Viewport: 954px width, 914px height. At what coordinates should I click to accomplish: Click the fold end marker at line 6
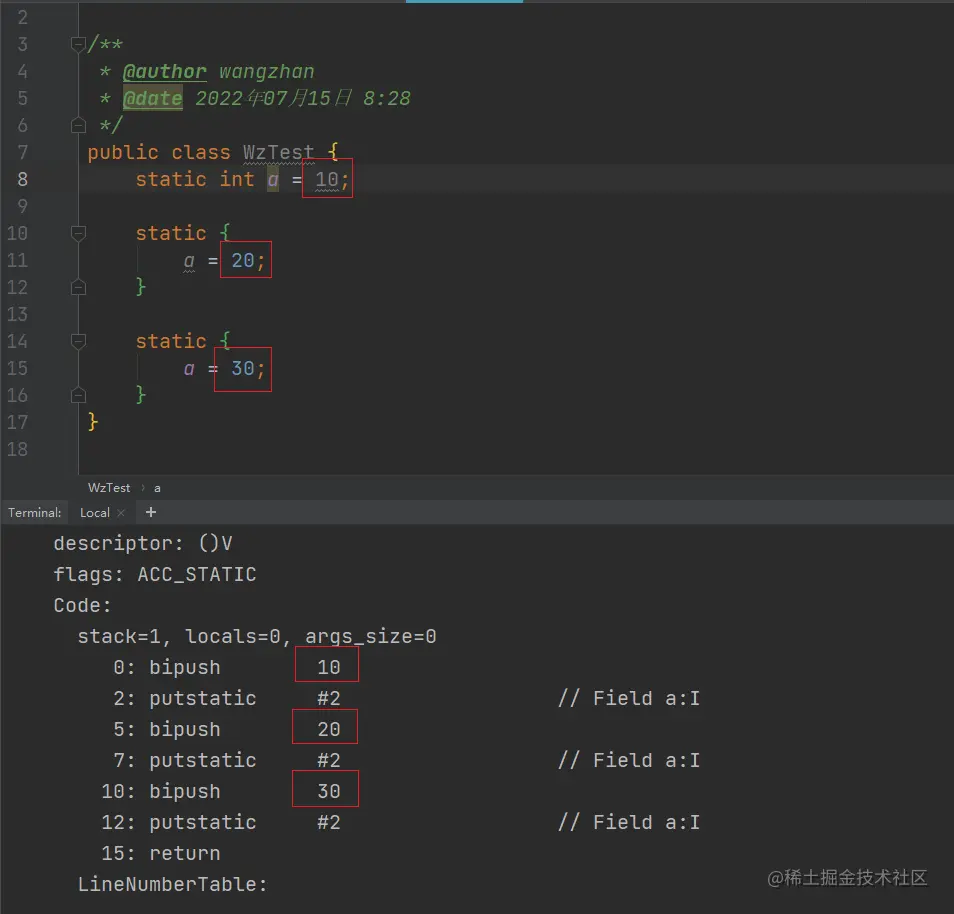pyautogui.click(x=78, y=125)
